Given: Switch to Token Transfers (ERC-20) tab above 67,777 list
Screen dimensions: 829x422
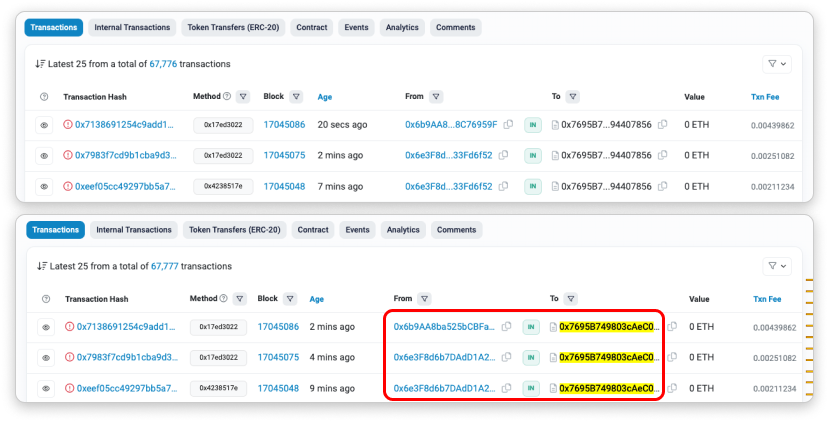Looking at the screenshot, I should (x=236, y=230).
